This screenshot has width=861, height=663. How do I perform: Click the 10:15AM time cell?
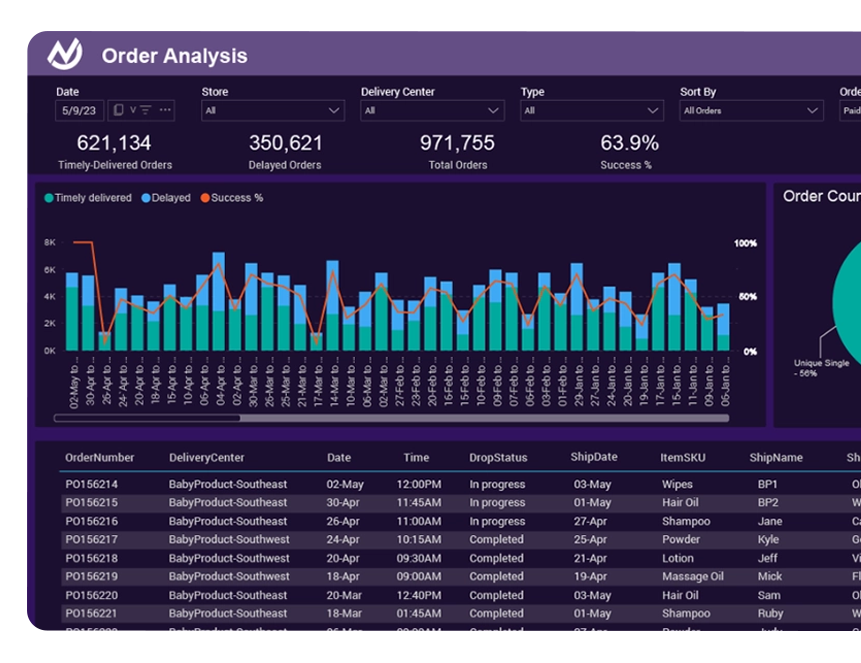point(418,539)
